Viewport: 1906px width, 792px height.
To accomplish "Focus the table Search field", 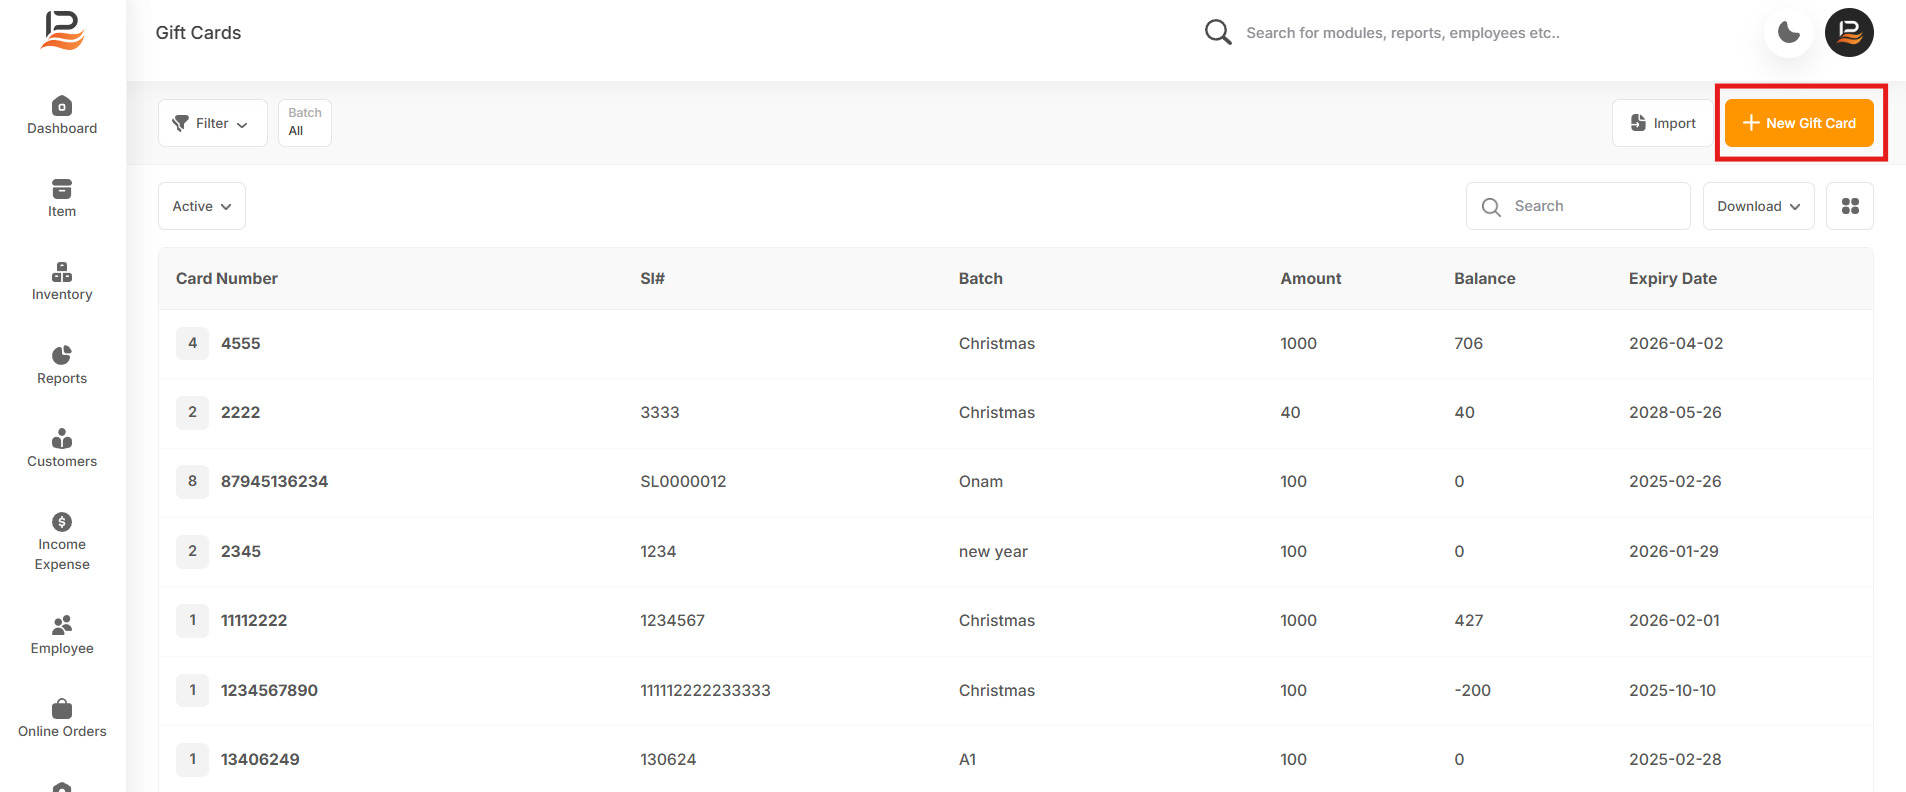I will [1578, 206].
